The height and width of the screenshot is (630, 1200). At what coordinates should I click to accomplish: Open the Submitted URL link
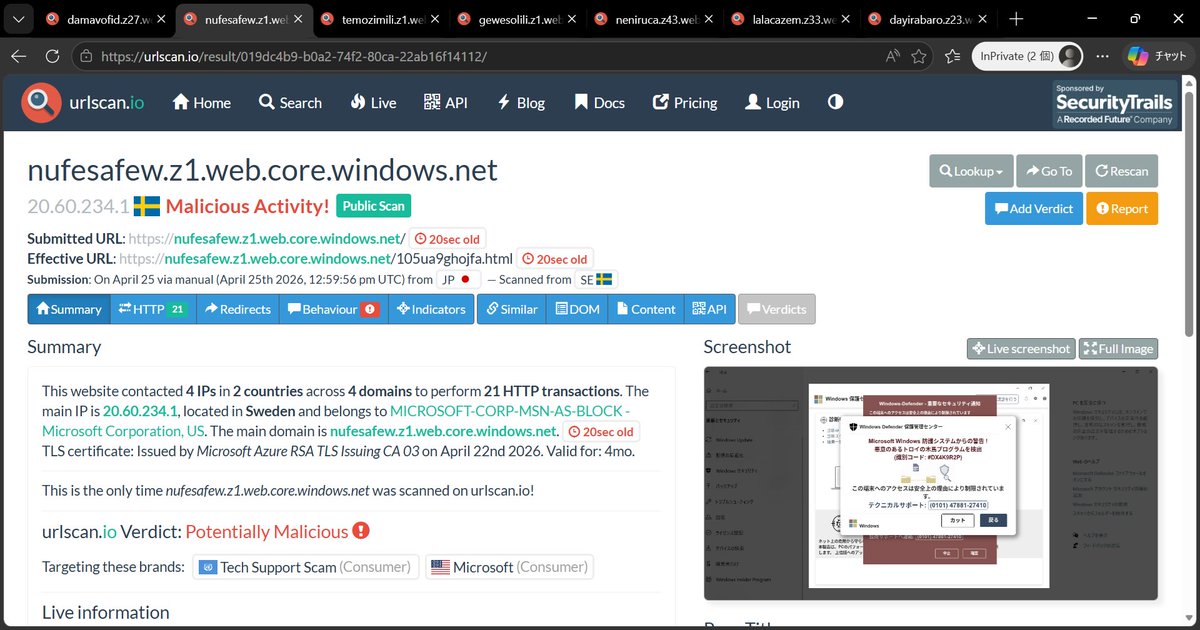pyautogui.click(x=267, y=238)
